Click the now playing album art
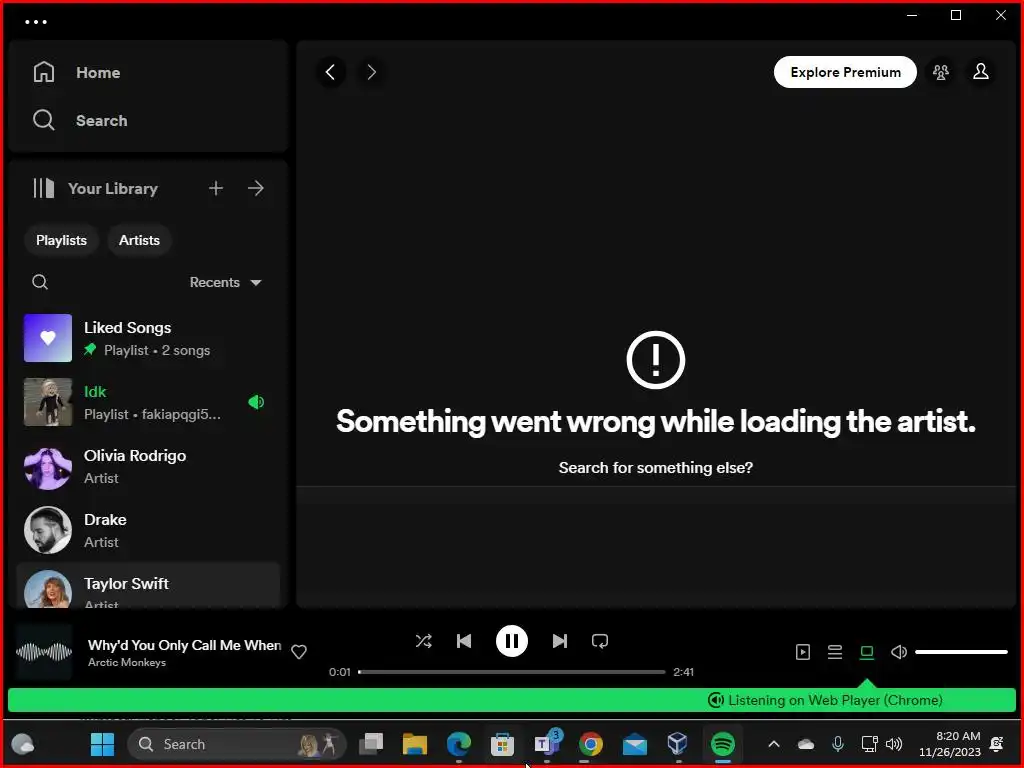The image size is (1024, 768). click(44, 652)
